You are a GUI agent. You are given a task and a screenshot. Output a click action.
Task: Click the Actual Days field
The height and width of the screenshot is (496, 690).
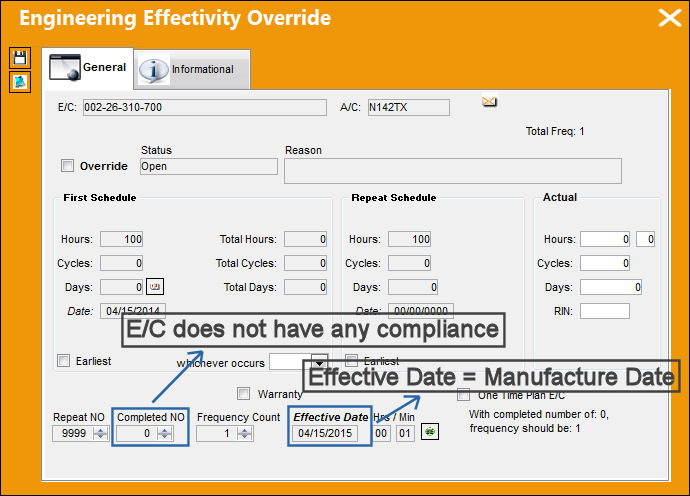pos(611,287)
